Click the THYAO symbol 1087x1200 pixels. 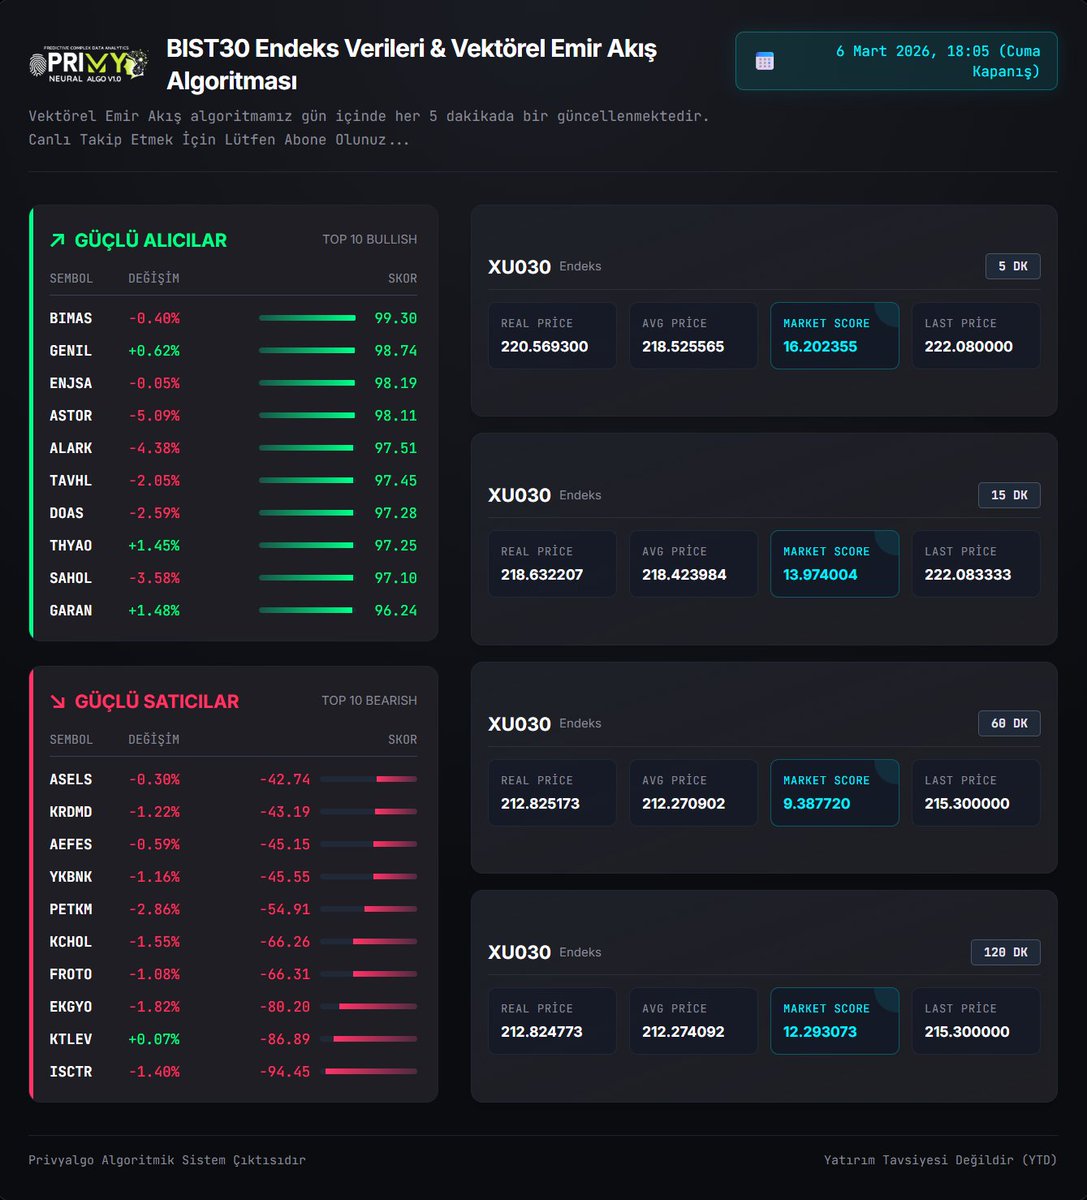71,546
